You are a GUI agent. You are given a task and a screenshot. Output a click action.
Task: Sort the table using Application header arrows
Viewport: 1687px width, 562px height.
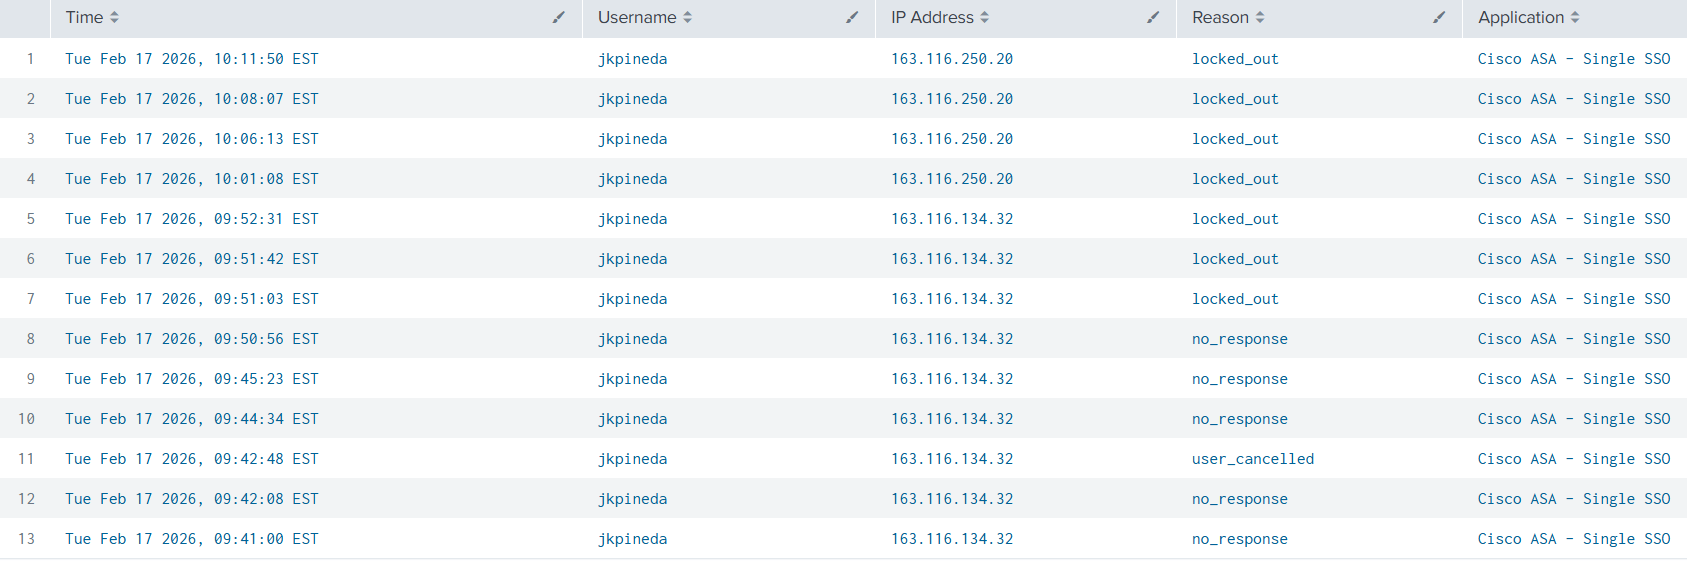[1575, 18]
